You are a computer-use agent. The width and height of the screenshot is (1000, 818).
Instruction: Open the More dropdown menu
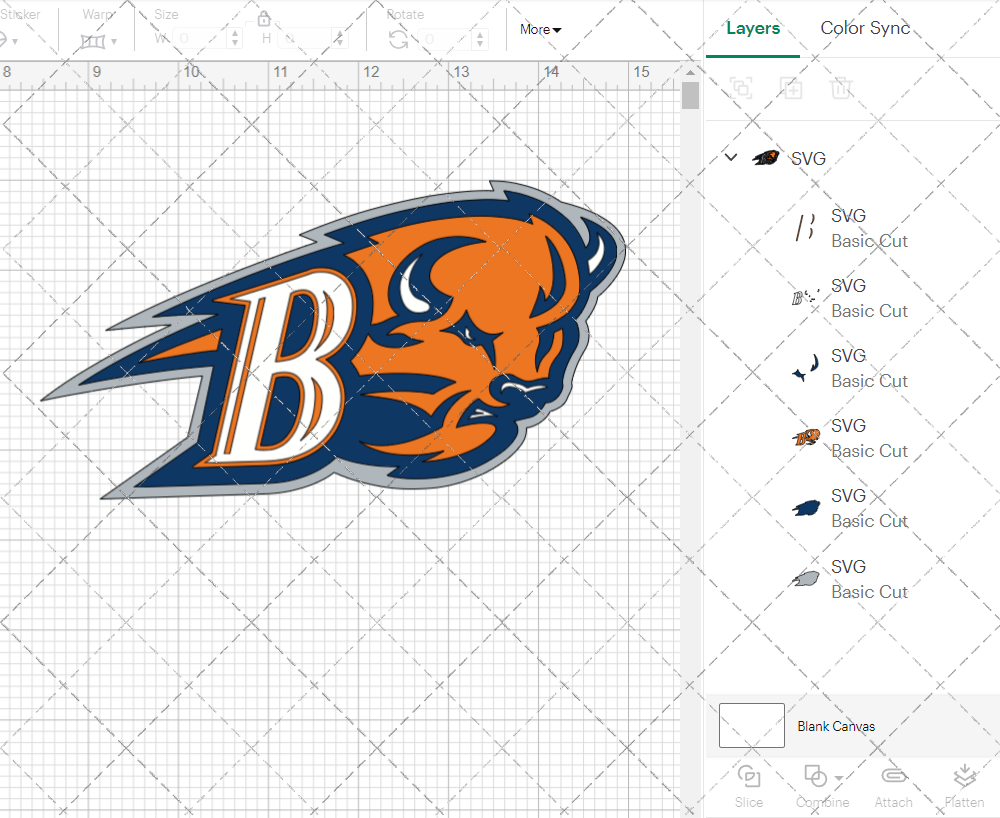click(539, 30)
